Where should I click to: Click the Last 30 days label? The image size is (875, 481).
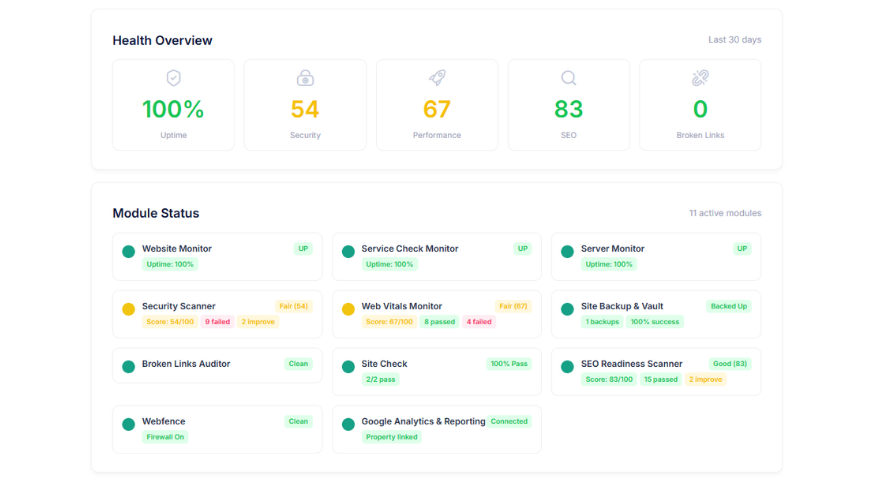click(735, 40)
